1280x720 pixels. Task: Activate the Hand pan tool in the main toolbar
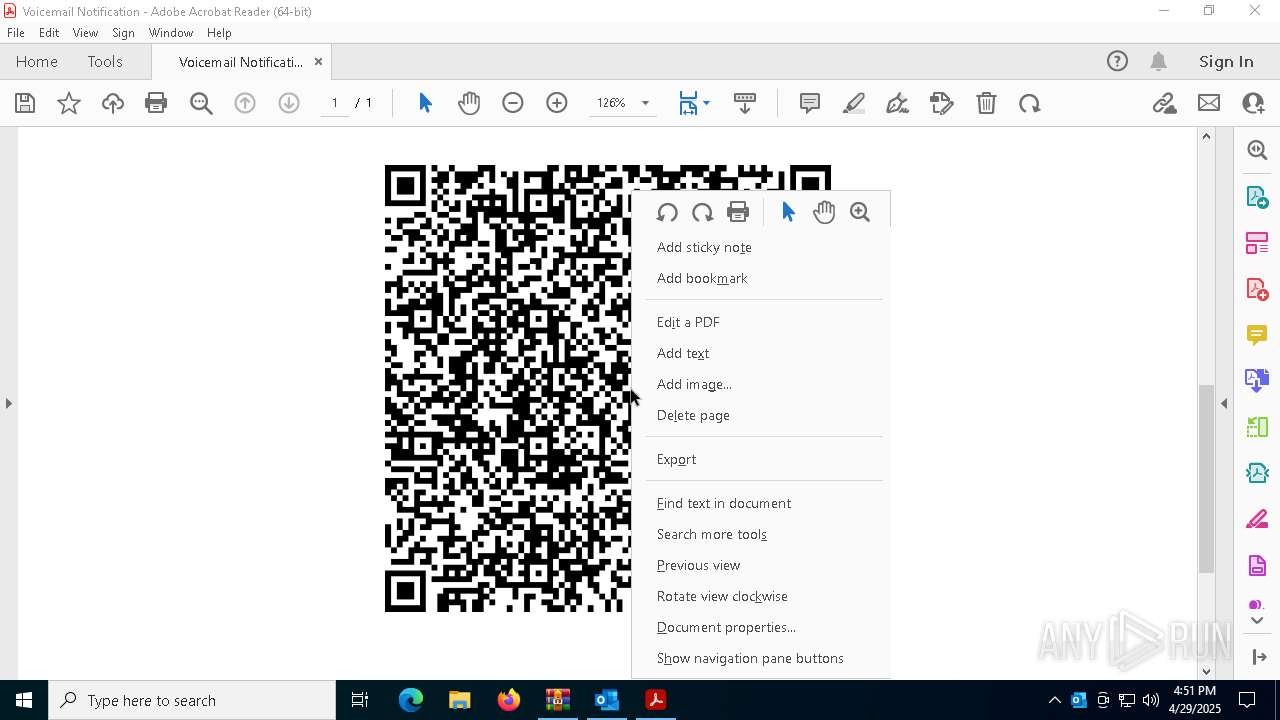pyautogui.click(x=469, y=103)
